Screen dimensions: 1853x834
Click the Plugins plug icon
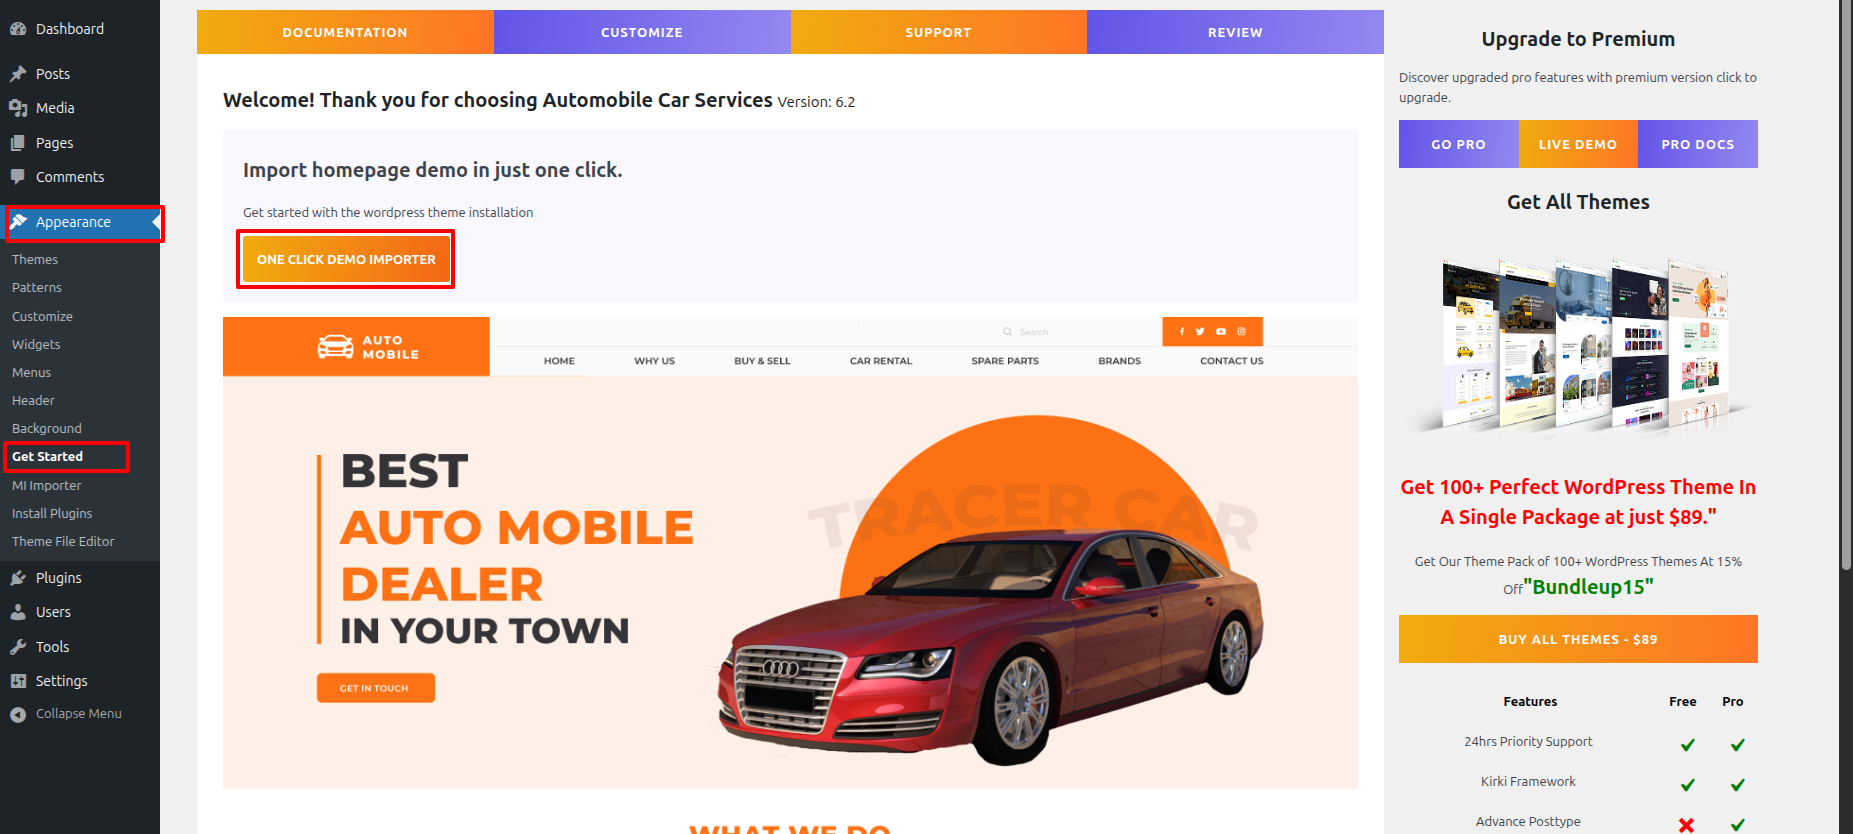(x=18, y=578)
